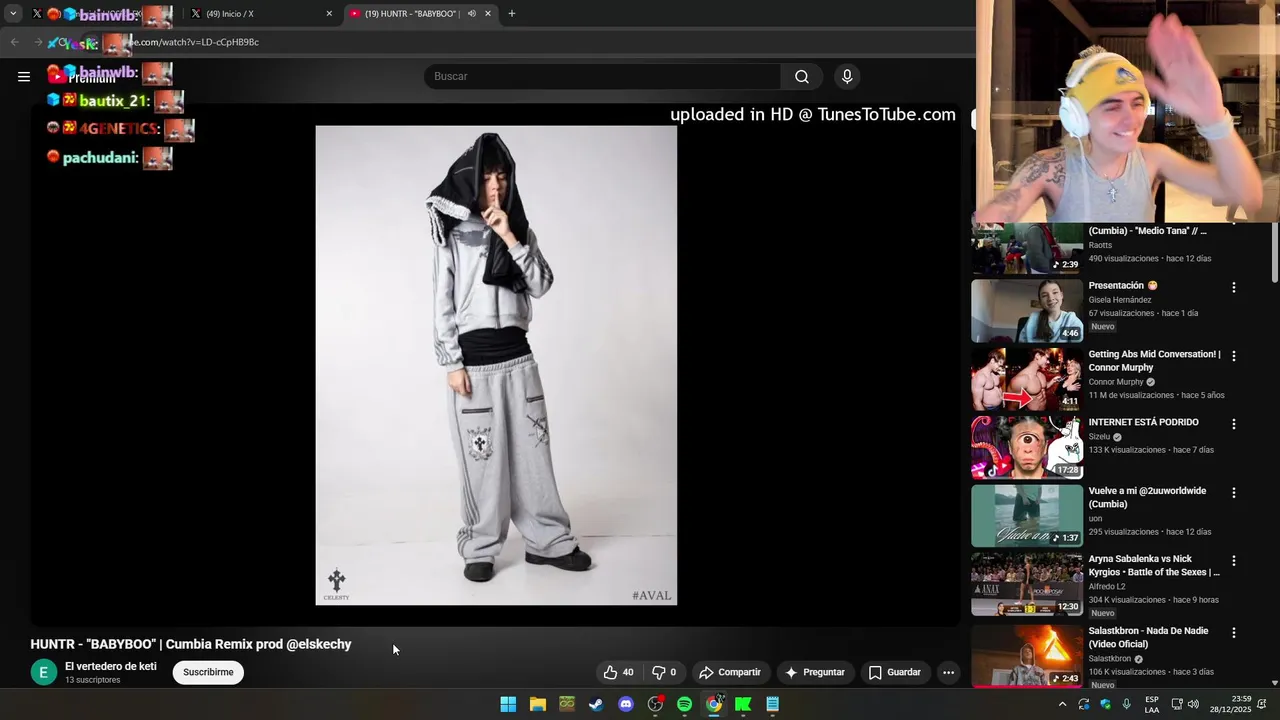This screenshot has height=720, width=1280.
Task: Click the page vertical scrollbar
Action: click(x=1274, y=252)
